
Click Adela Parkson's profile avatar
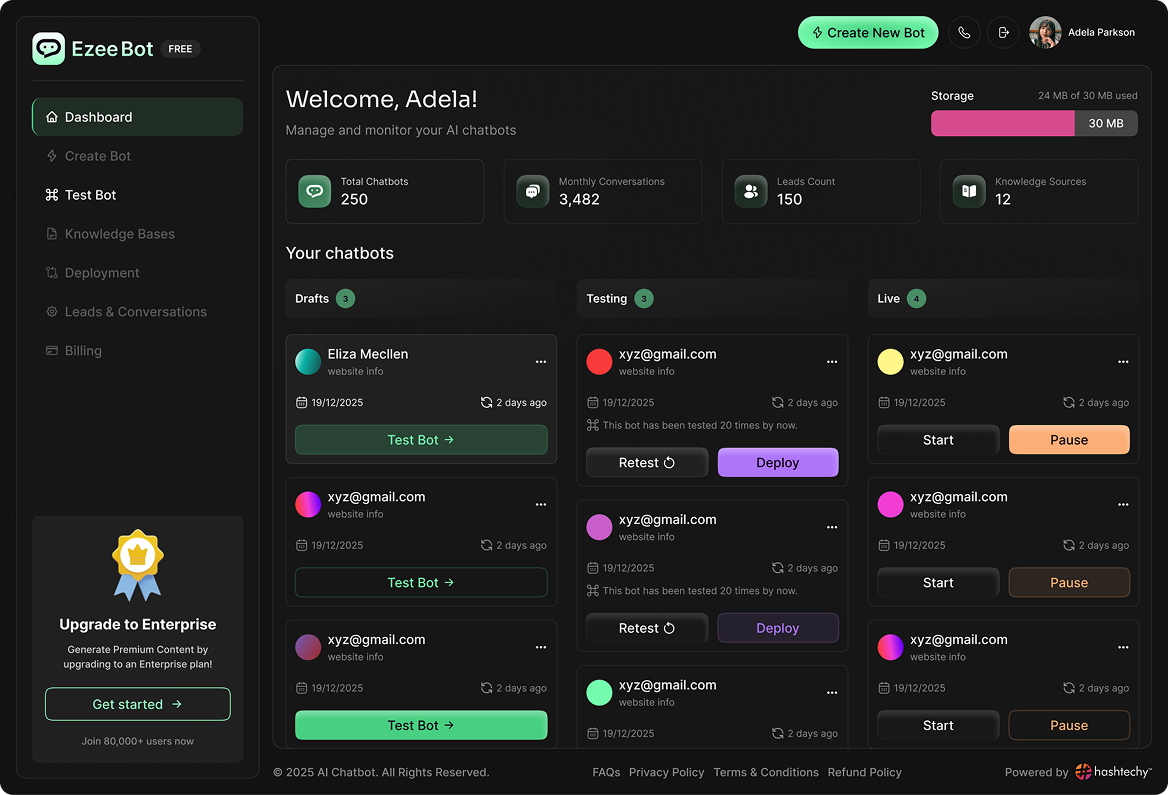(x=1045, y=32)
